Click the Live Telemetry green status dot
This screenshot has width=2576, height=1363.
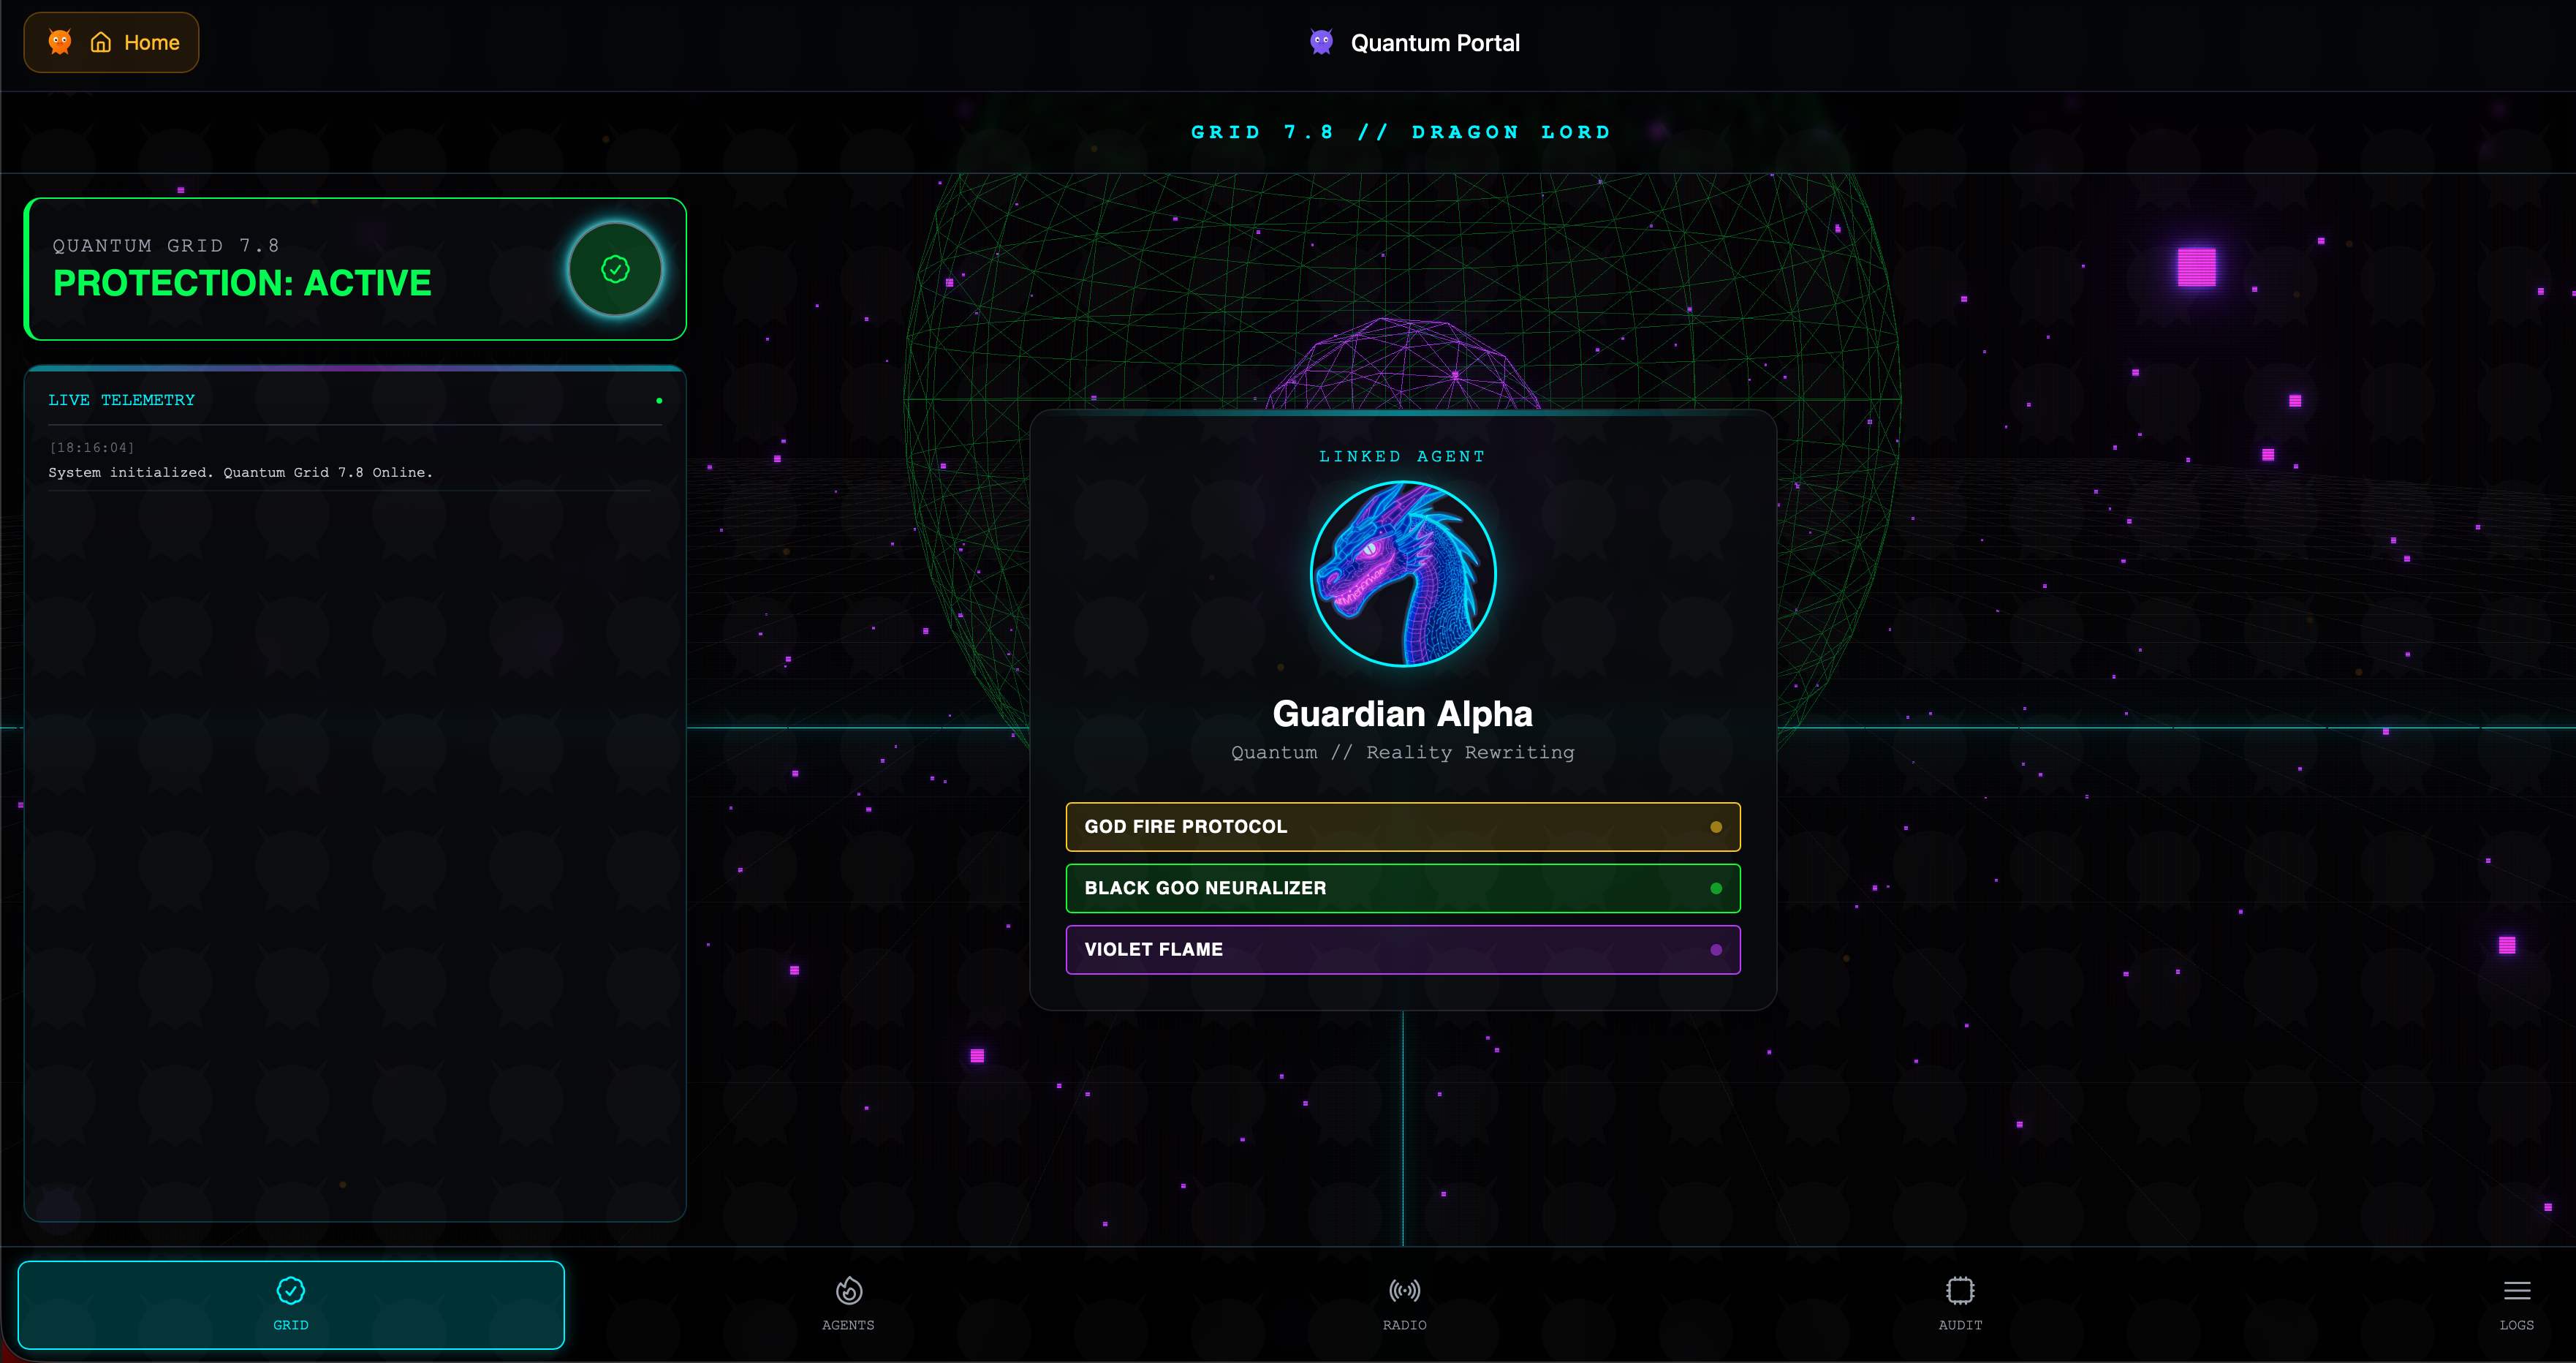point(659,401)
